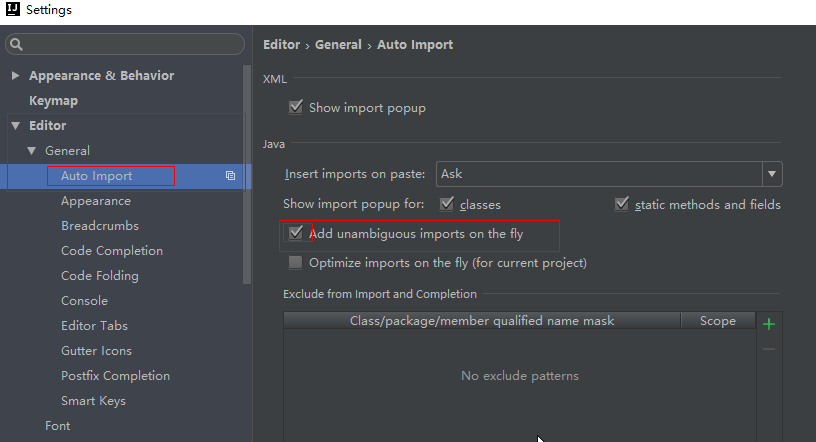Open the Insert imports on paste dropdown
The height and width of the screenshot is (442, 816).
click(772, 174)
